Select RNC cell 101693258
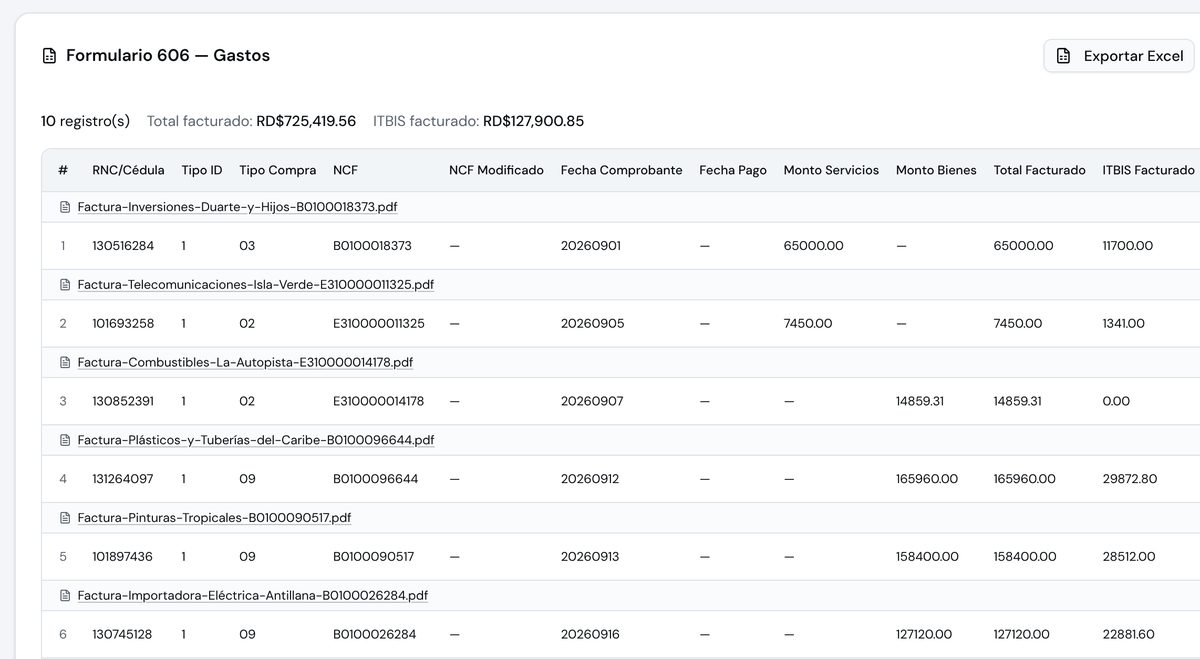Image resolution: width=1200 pixels, height=659 pixels. [x=123, y=324]
